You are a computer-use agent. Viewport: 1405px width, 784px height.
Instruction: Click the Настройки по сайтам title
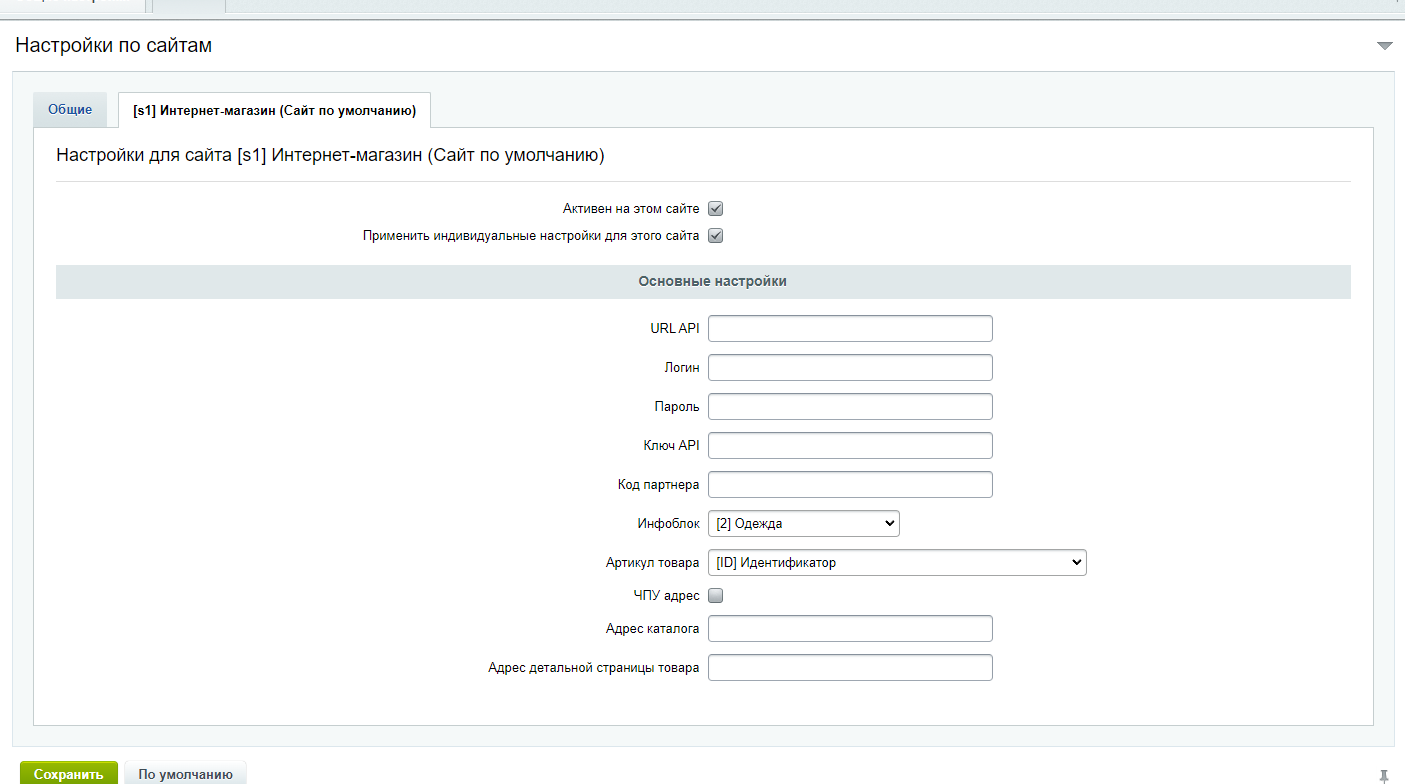114,46
